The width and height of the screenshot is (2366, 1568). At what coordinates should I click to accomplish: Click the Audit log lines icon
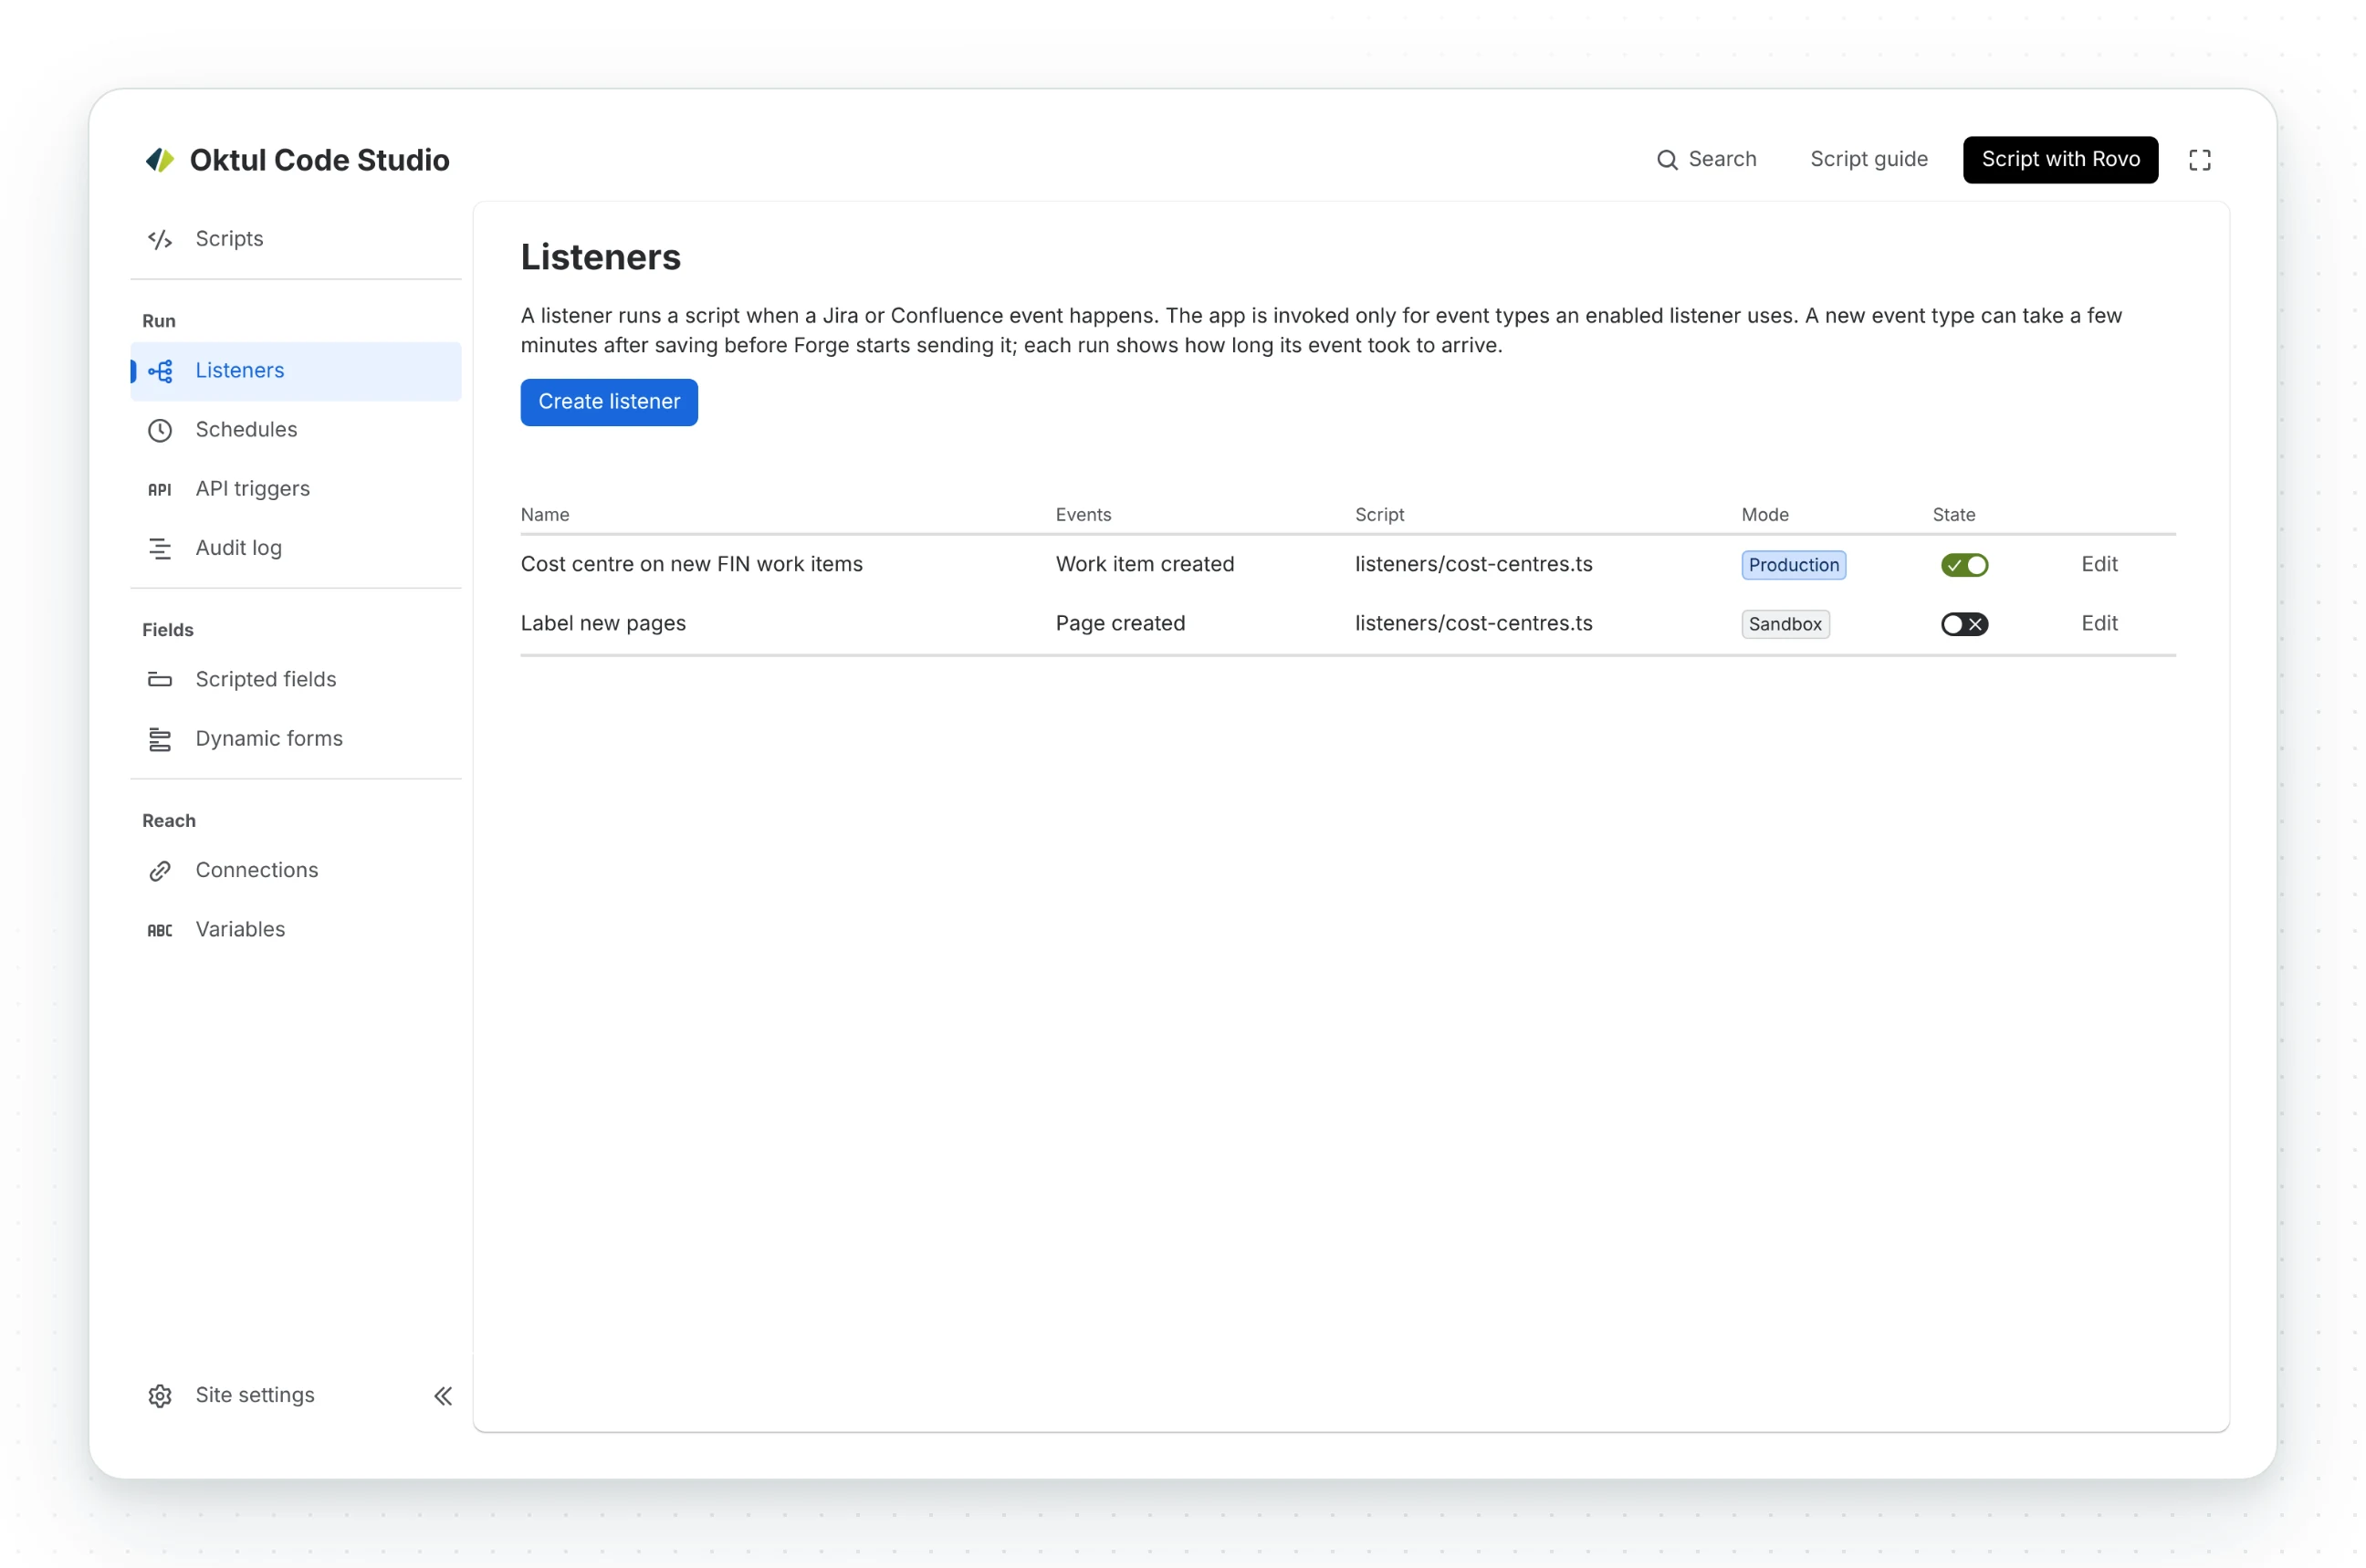[160, 548]
